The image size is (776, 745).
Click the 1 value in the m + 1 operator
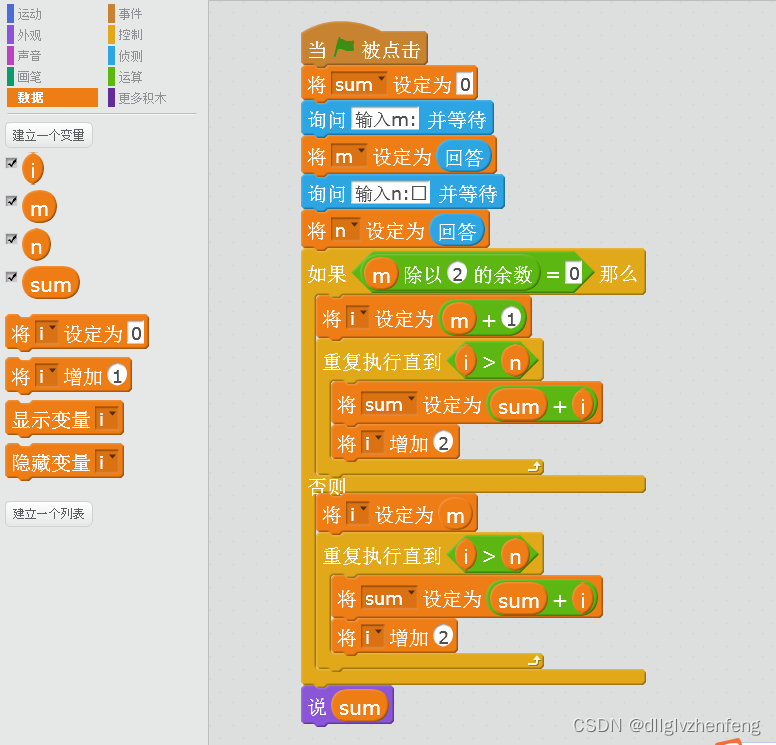coord(511,319)
